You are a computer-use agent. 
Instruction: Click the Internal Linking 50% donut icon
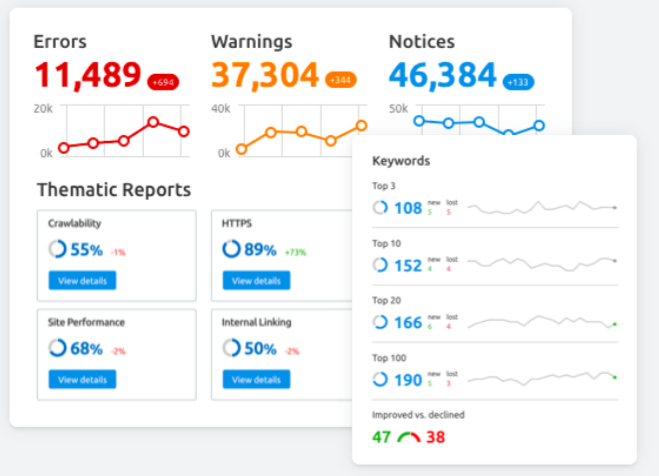[x=231, y=349]
